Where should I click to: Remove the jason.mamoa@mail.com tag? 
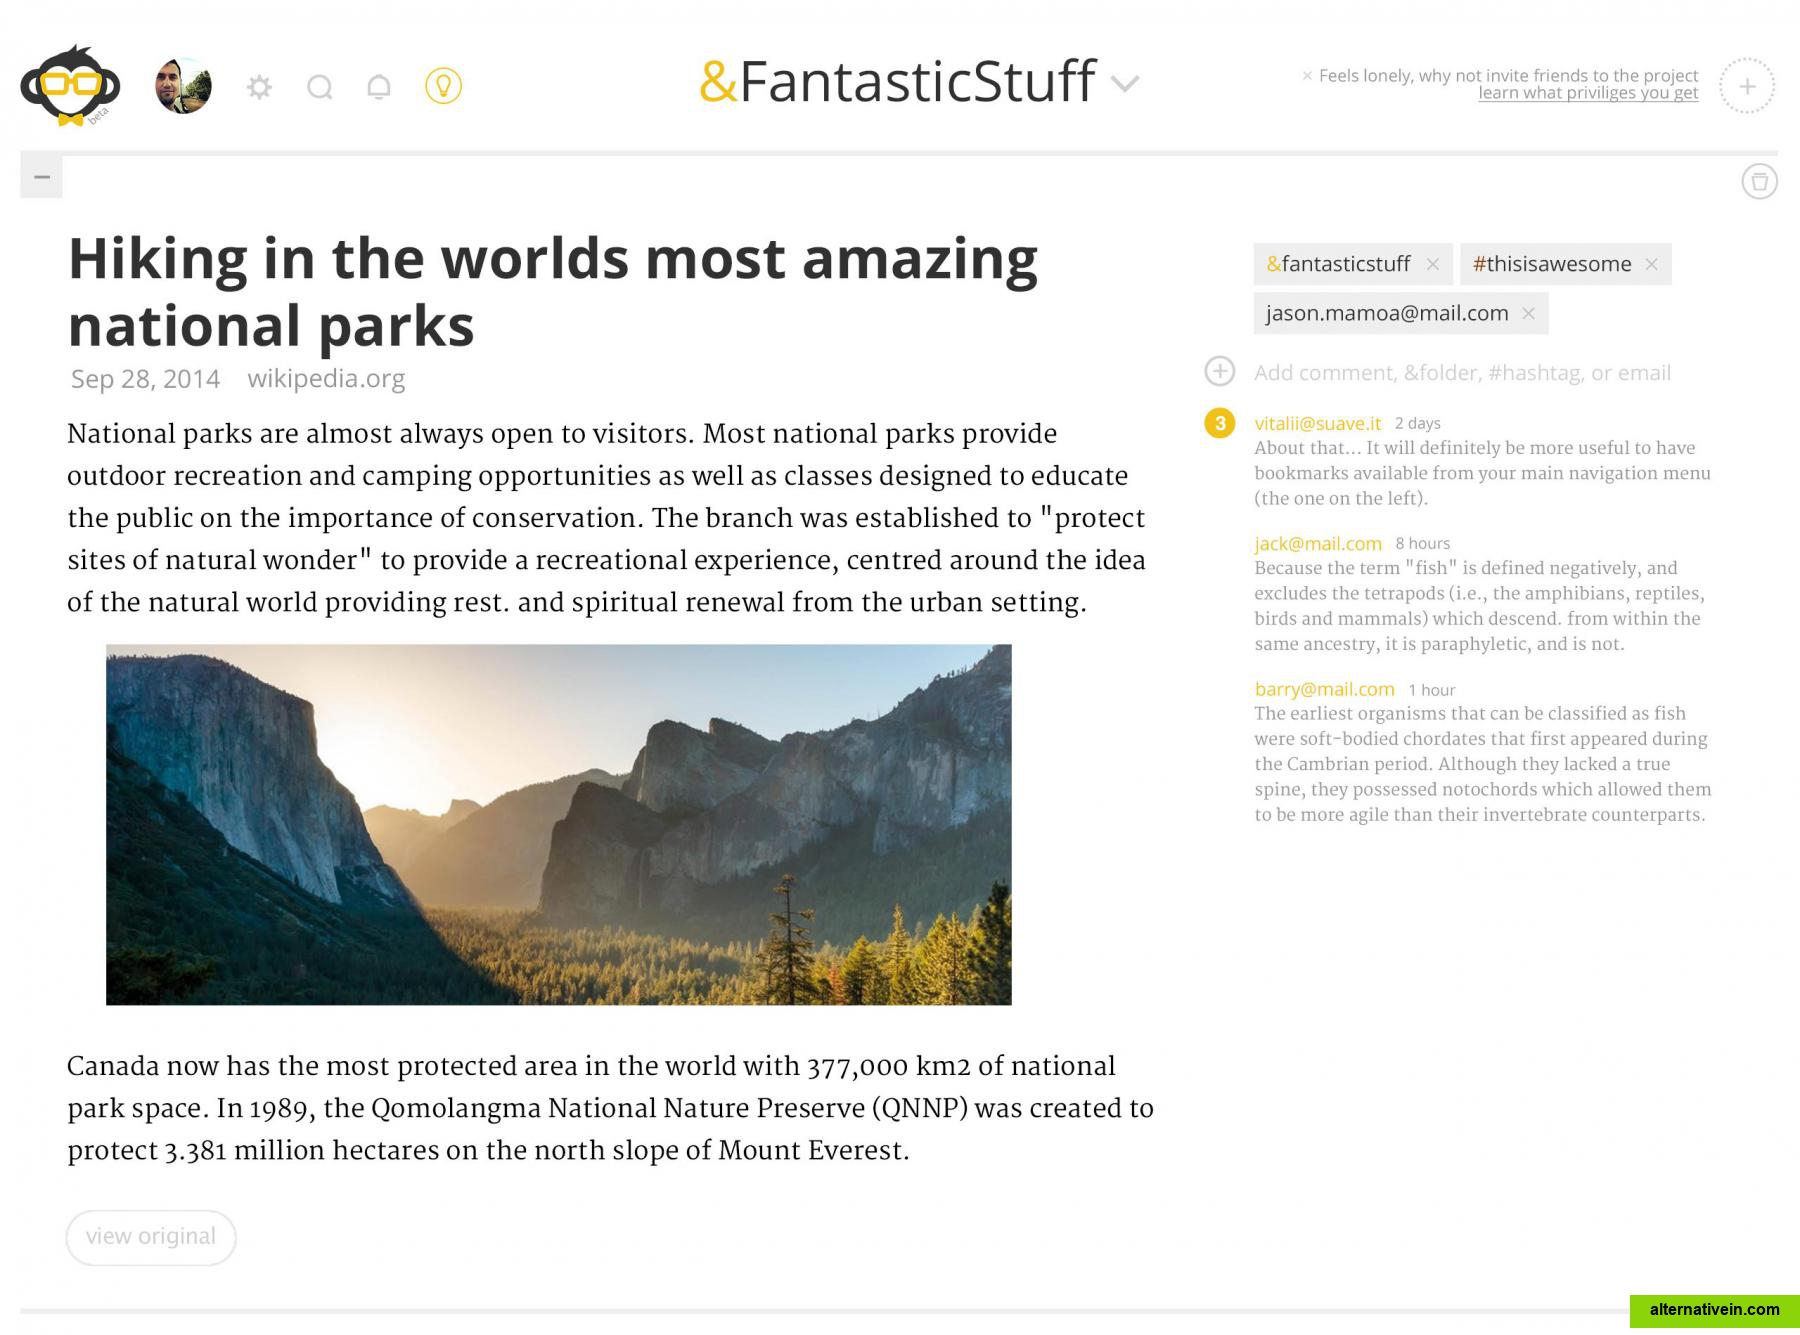point(1528,313)
